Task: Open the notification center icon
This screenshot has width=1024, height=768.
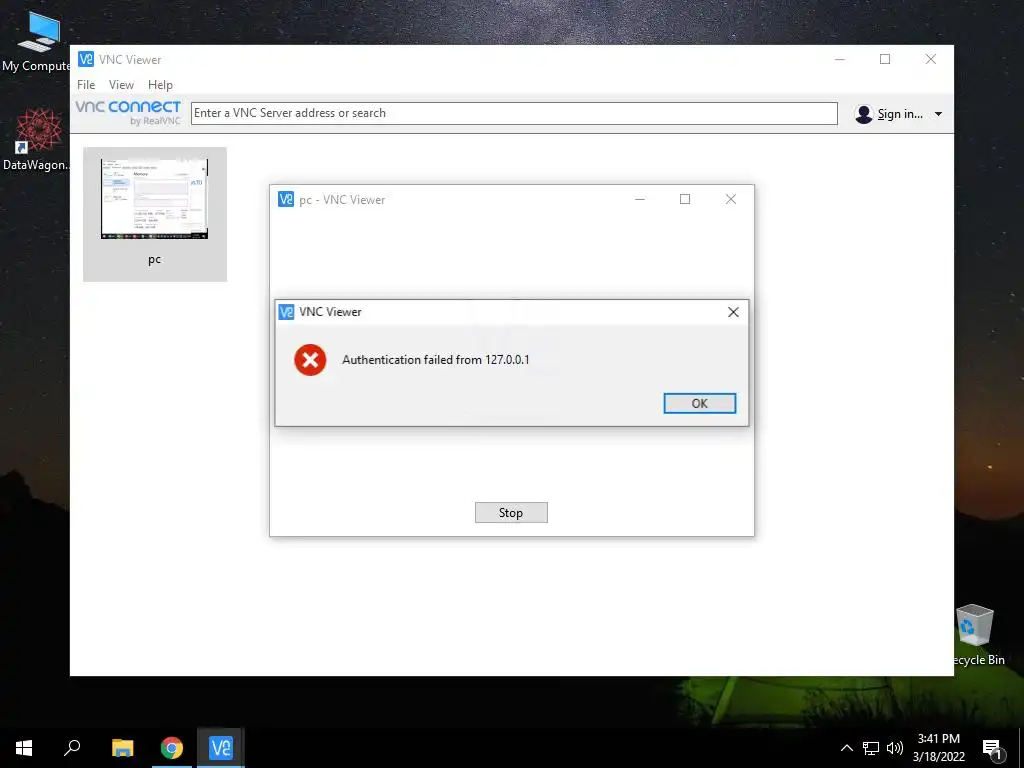Action: coord(992,749)
